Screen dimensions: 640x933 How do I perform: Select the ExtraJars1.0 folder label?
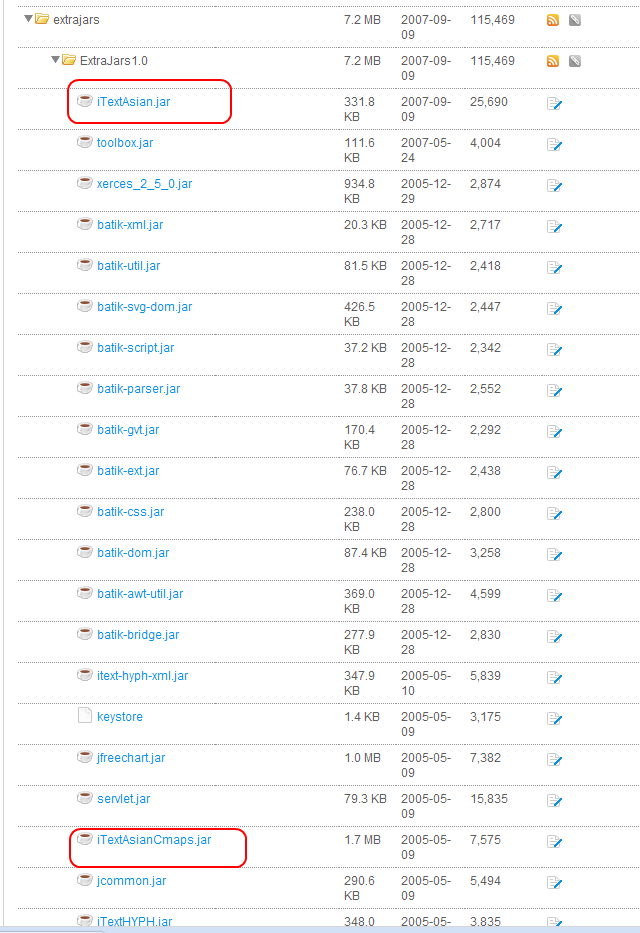pyautogui.click(x=114, y=61)
